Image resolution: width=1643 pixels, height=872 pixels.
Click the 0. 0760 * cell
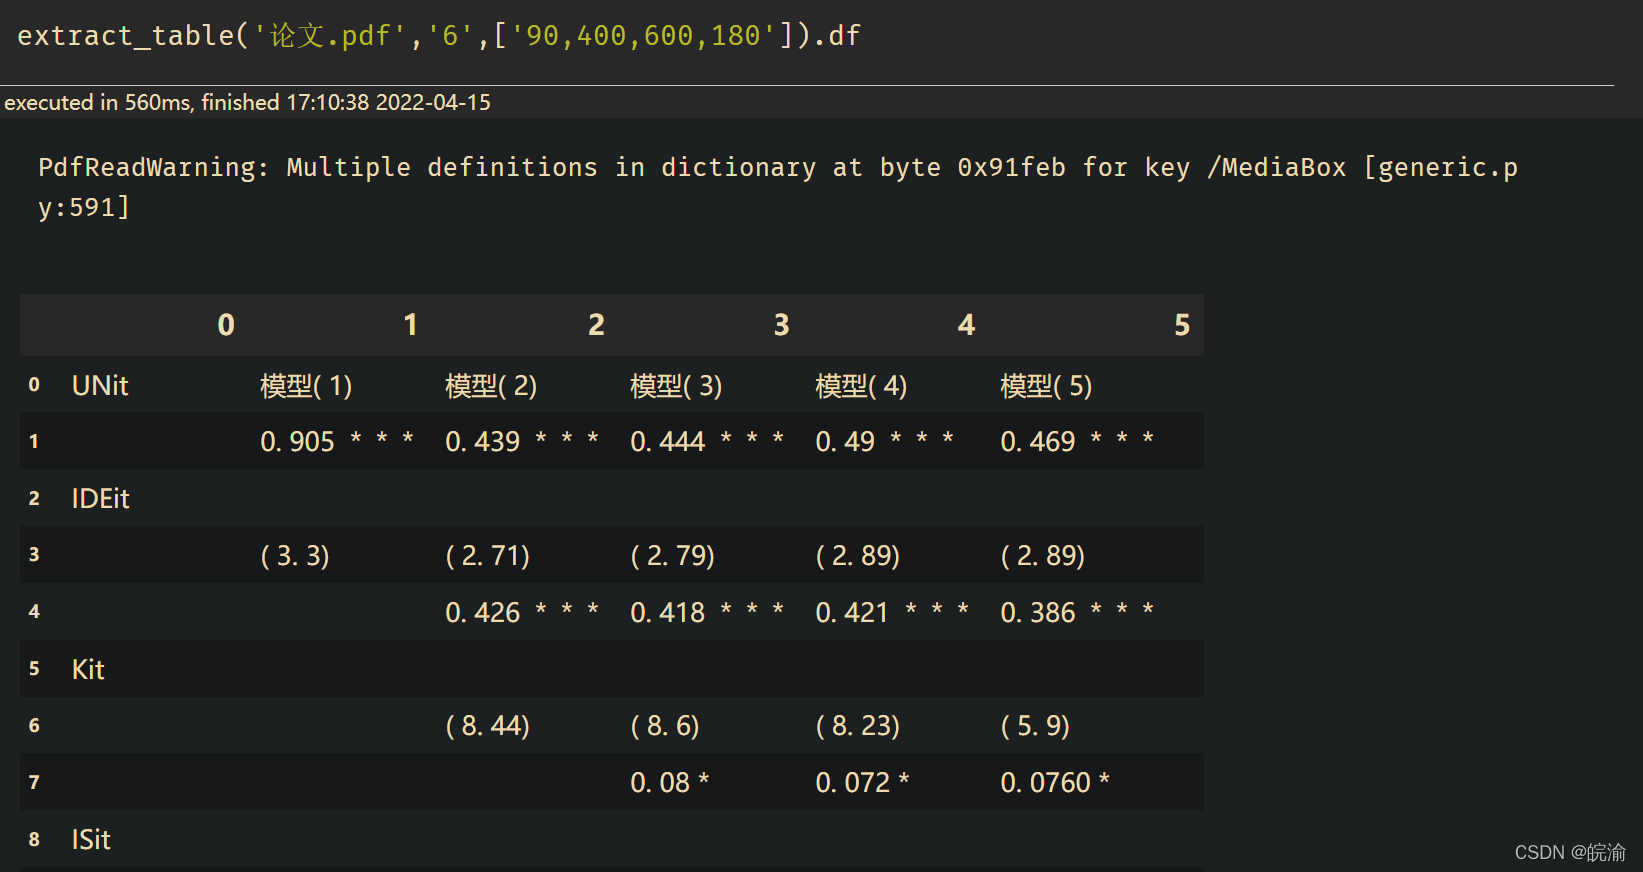coord(1055,783)
